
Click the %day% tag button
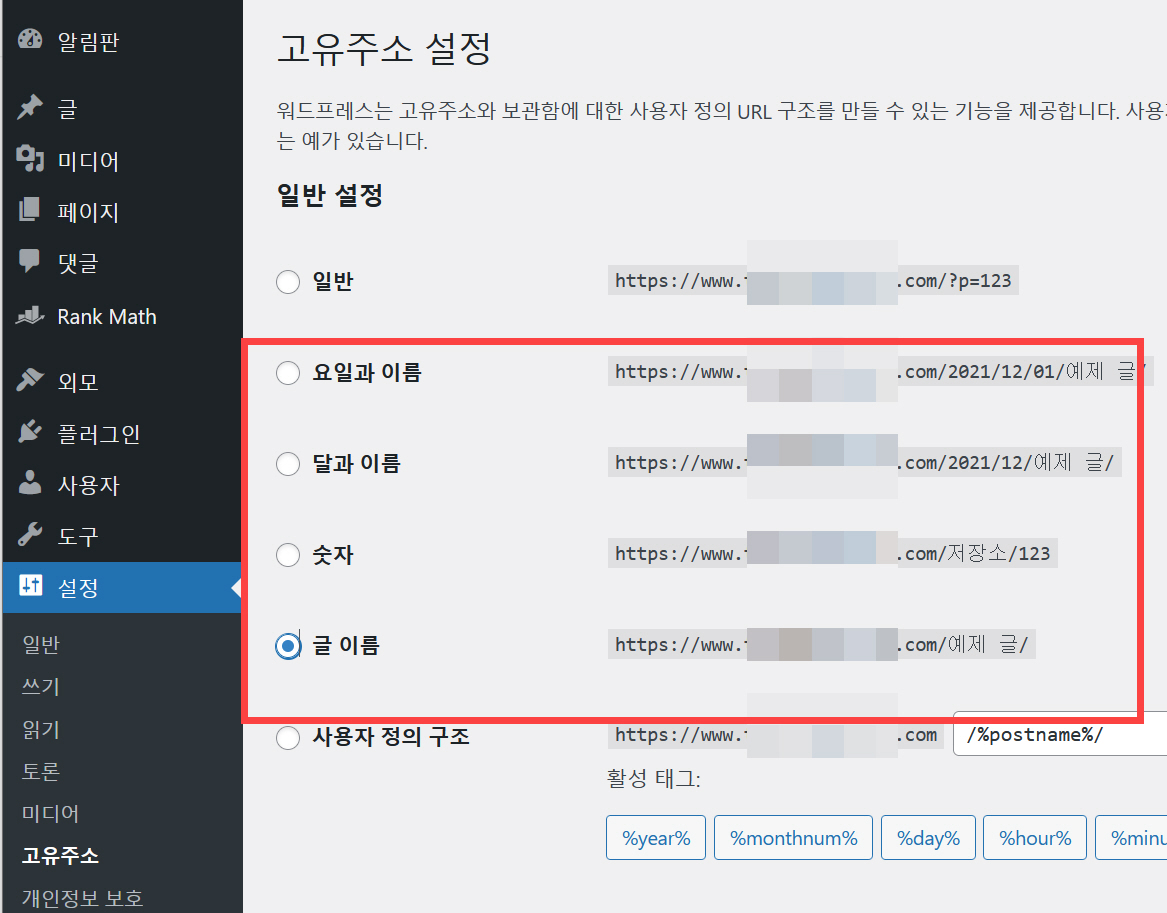(x=928, y=838)
